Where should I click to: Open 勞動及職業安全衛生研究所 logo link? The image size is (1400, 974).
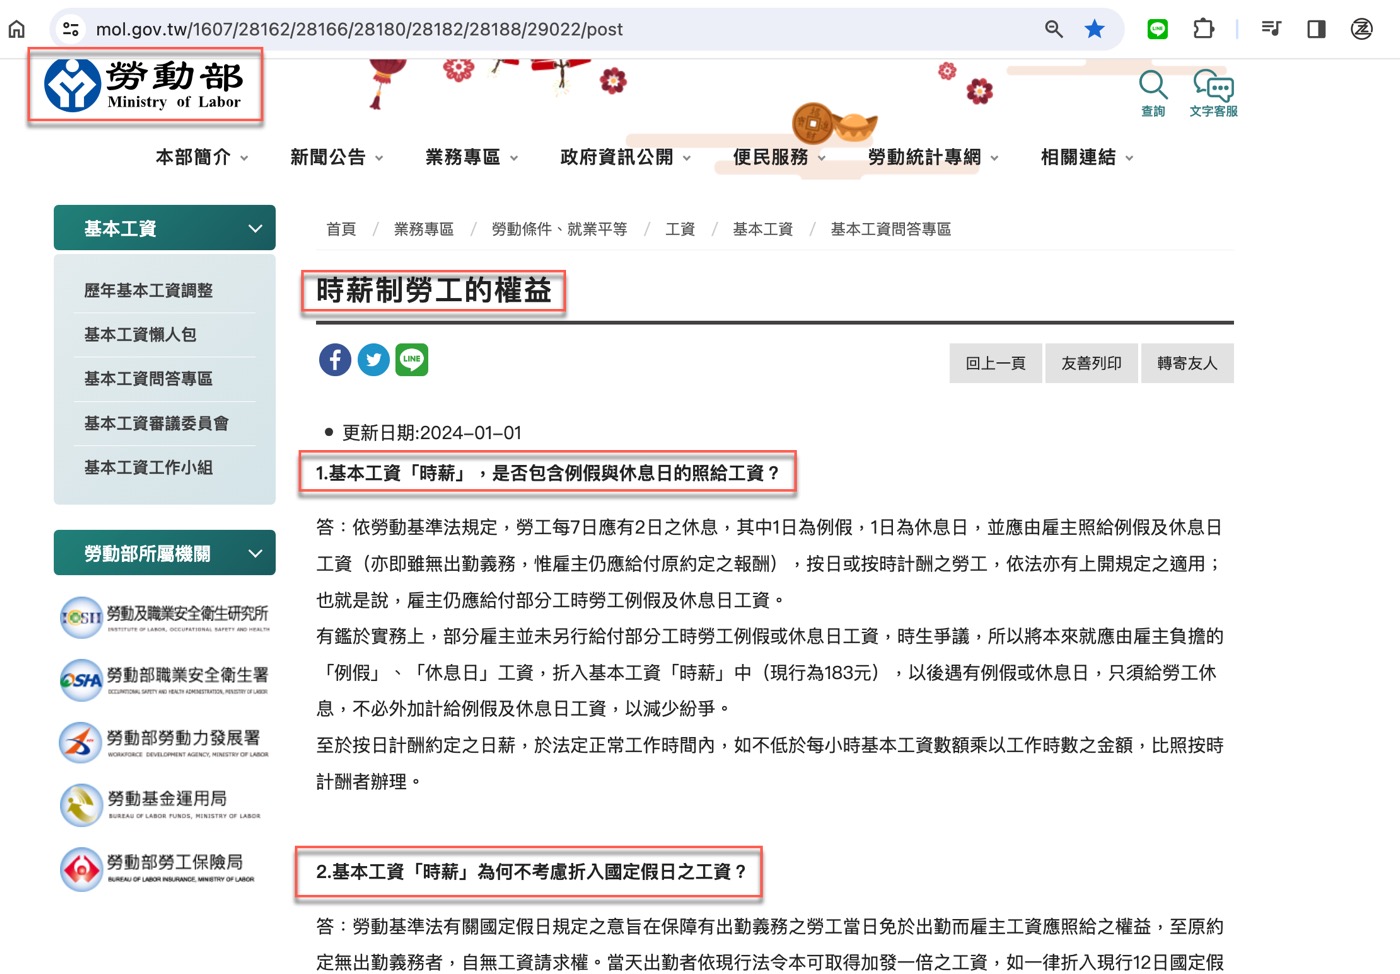165,617
